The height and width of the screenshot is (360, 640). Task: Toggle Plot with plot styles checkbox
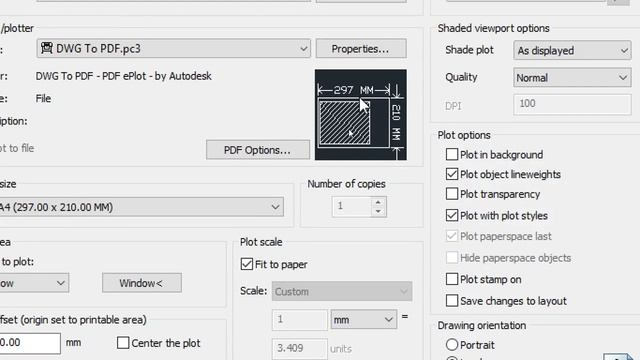click(452, 215)
